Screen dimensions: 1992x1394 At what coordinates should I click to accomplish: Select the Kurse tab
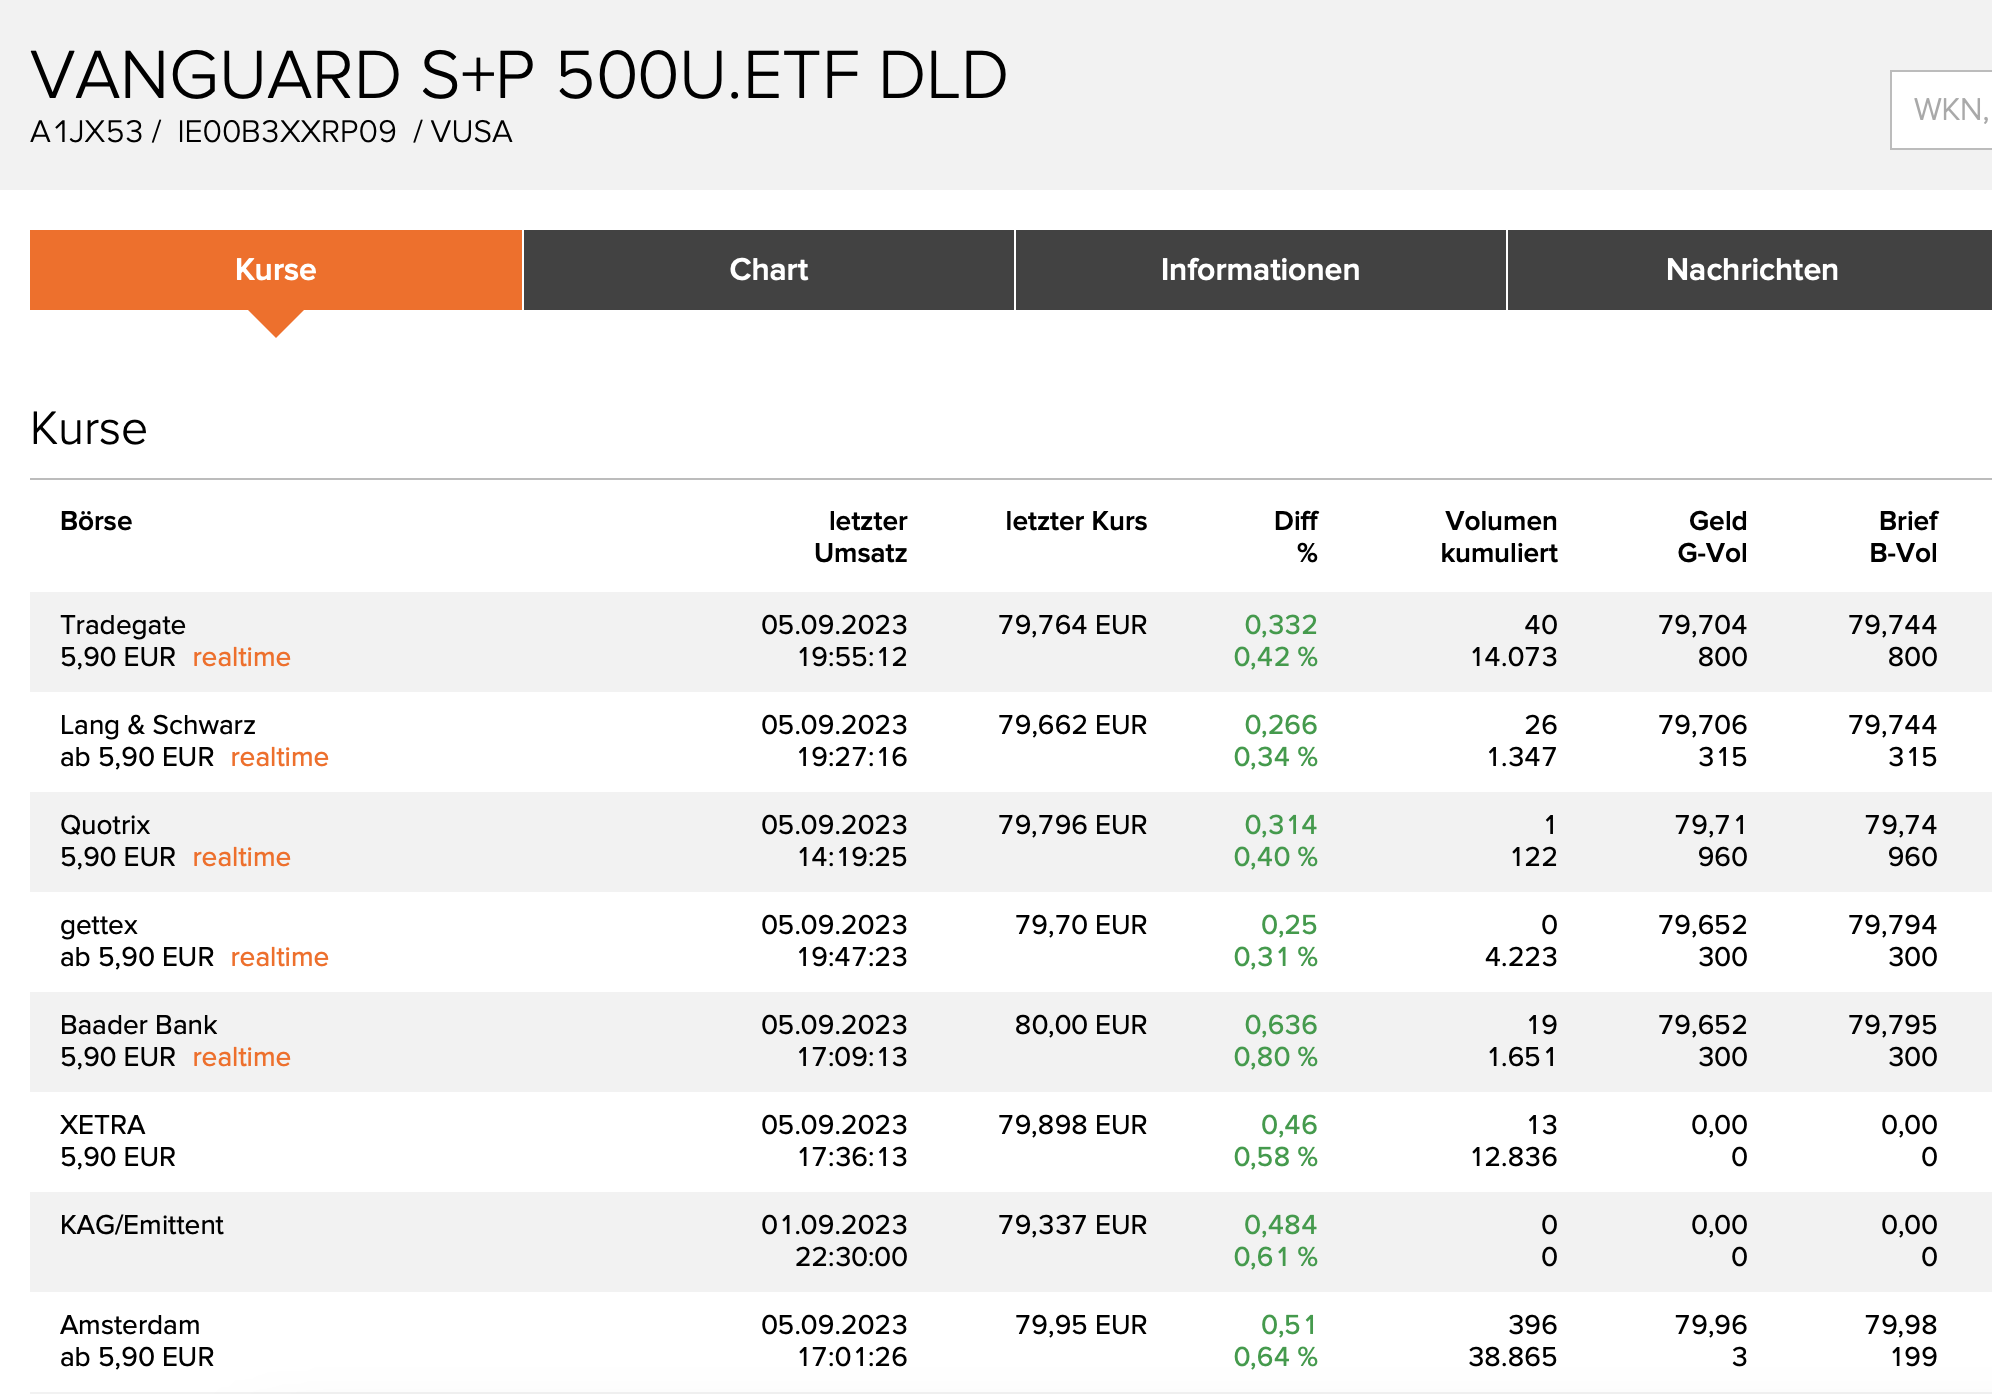click(276, 270)
